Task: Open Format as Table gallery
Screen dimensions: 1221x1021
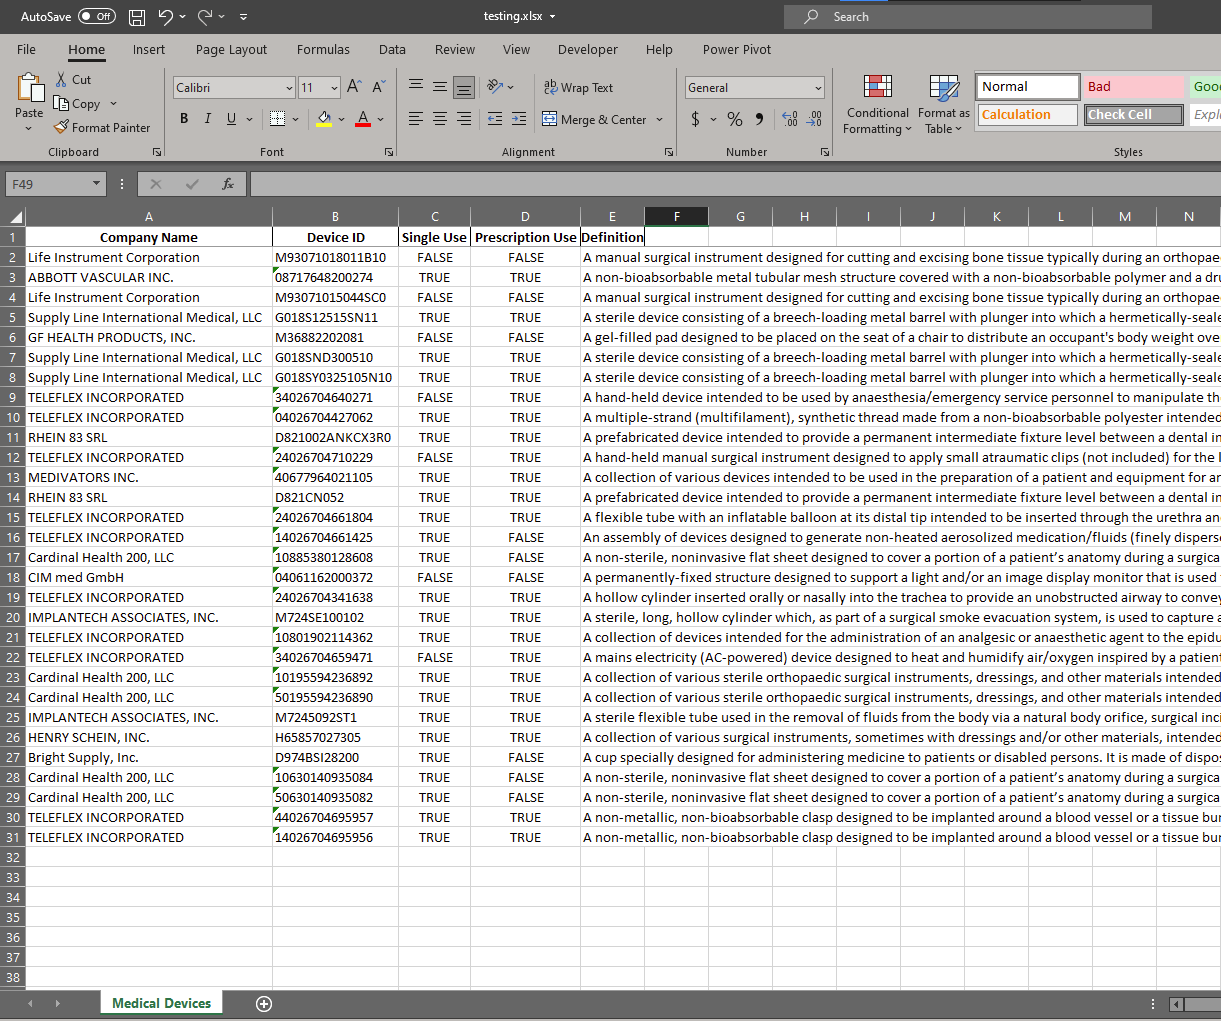Action: coord(944,104)
